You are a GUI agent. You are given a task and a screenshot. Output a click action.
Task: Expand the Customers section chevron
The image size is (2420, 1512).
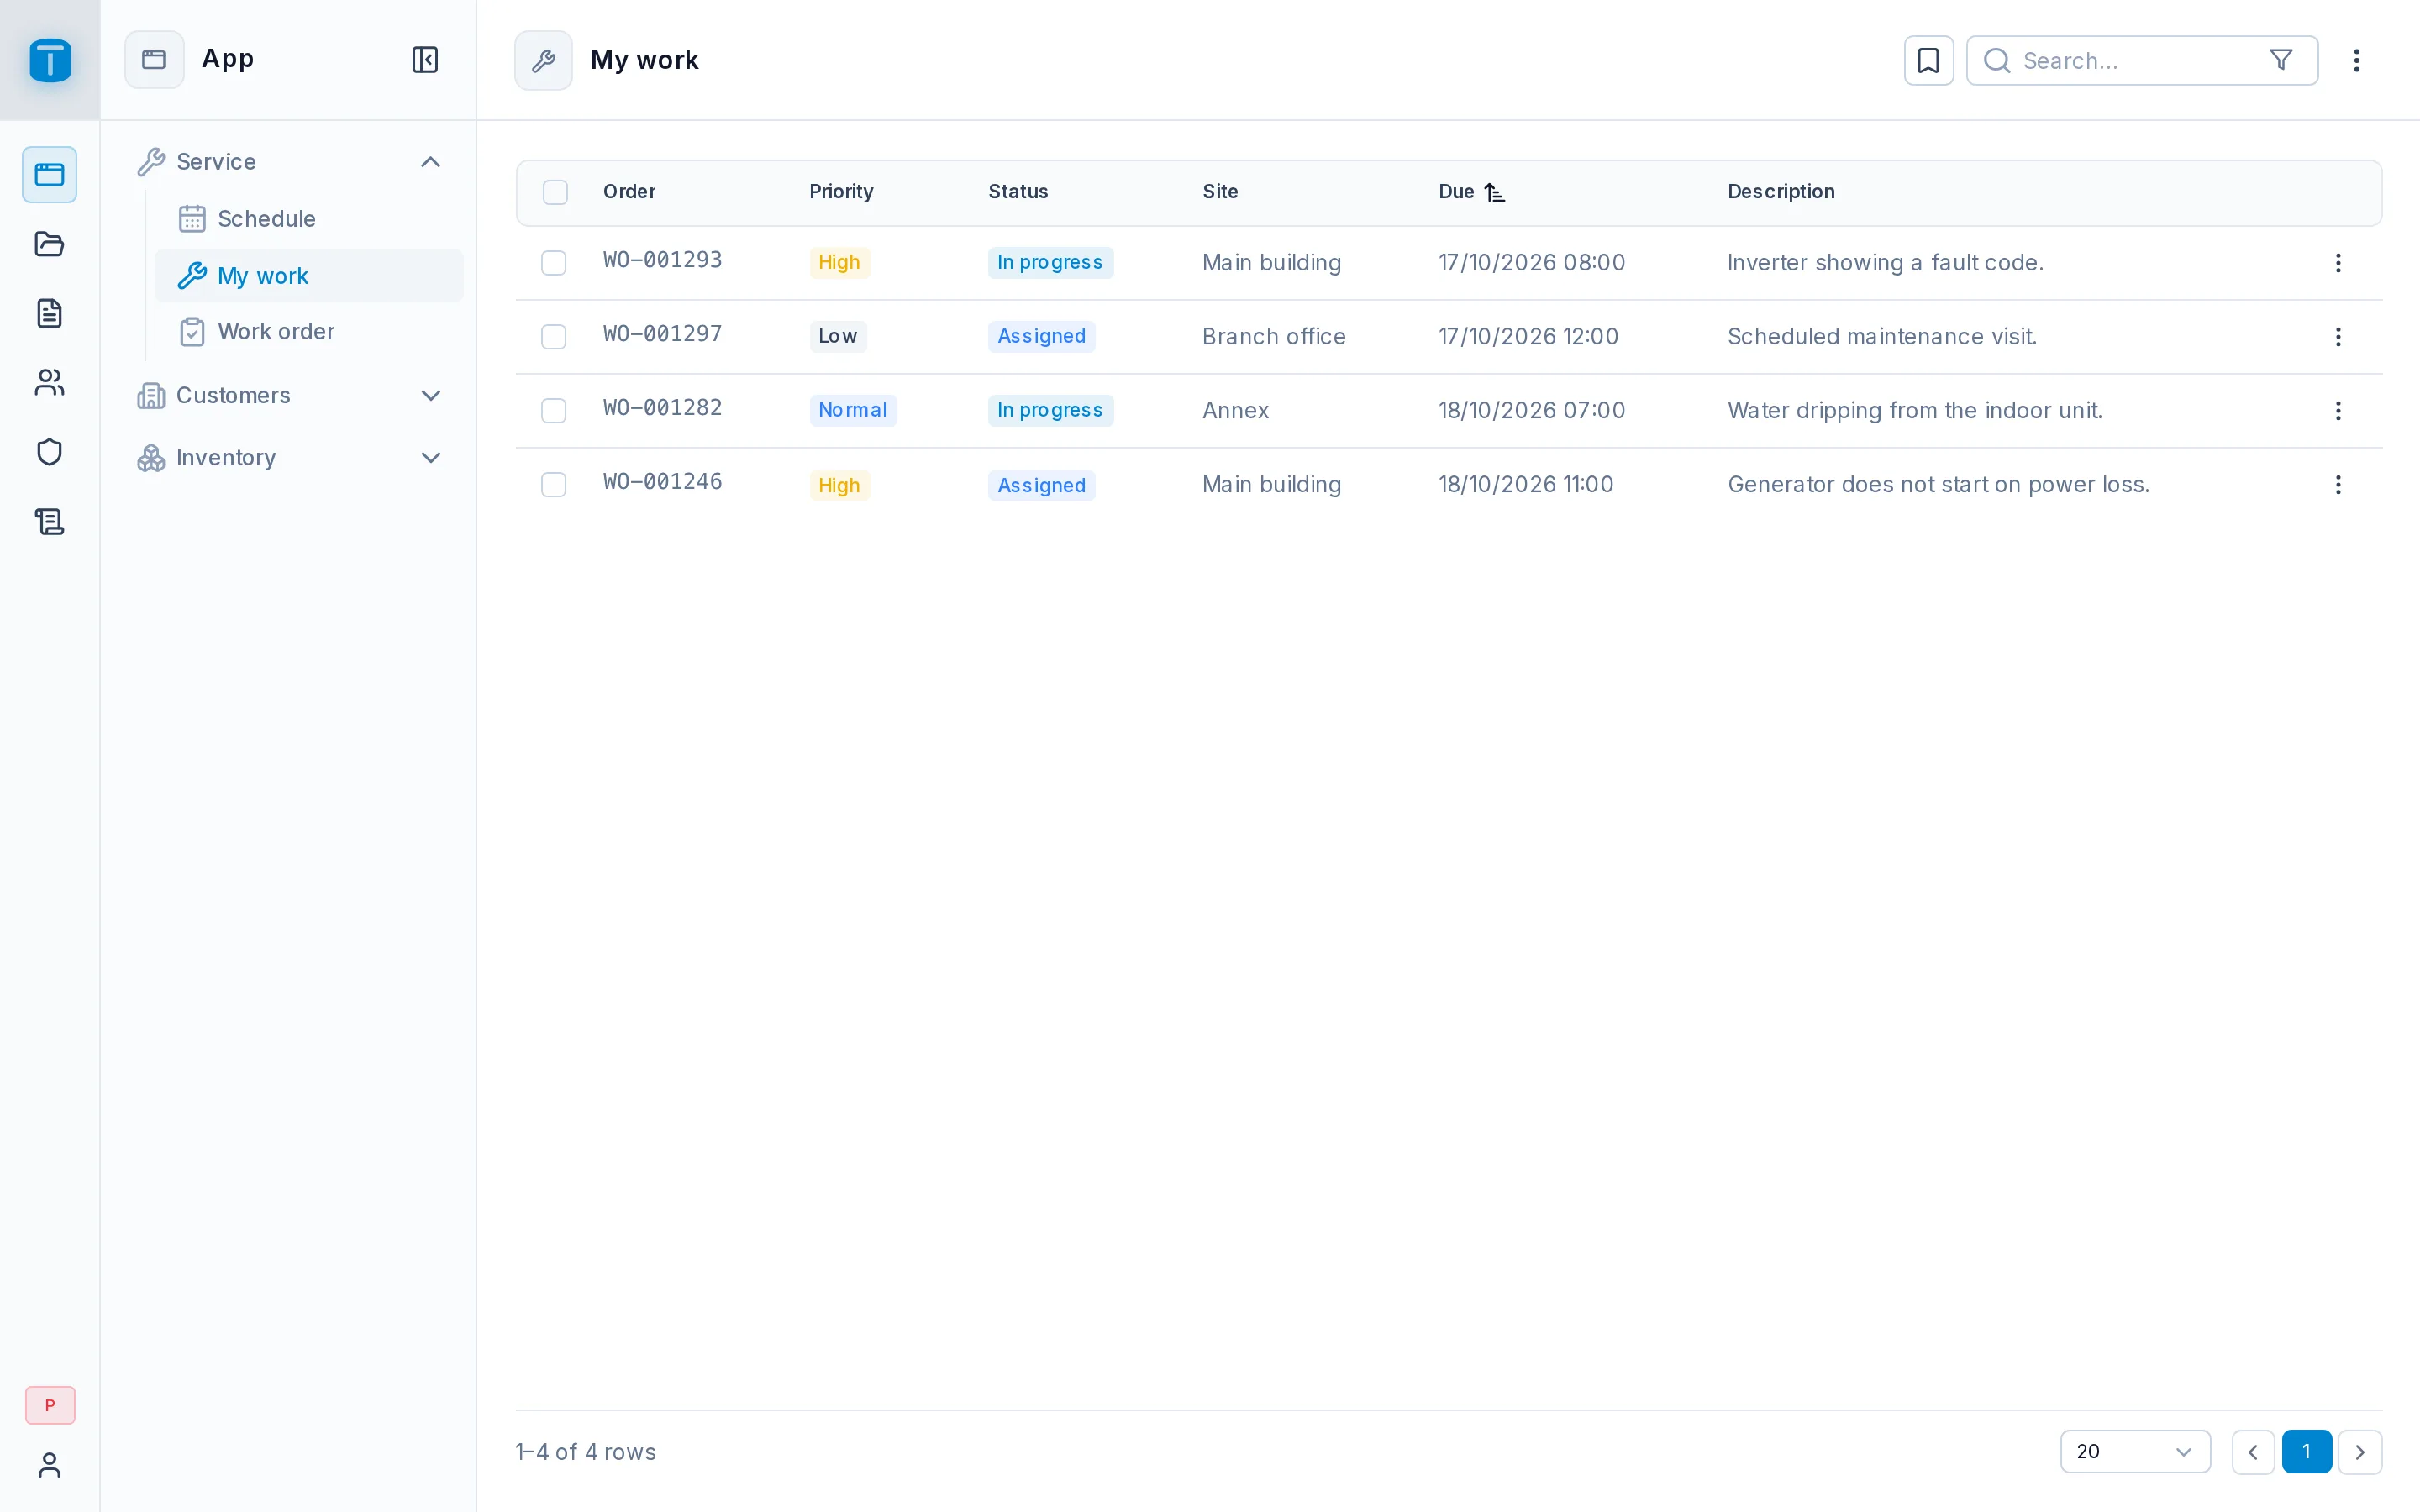pyautogui.click(x=431, y=396)
